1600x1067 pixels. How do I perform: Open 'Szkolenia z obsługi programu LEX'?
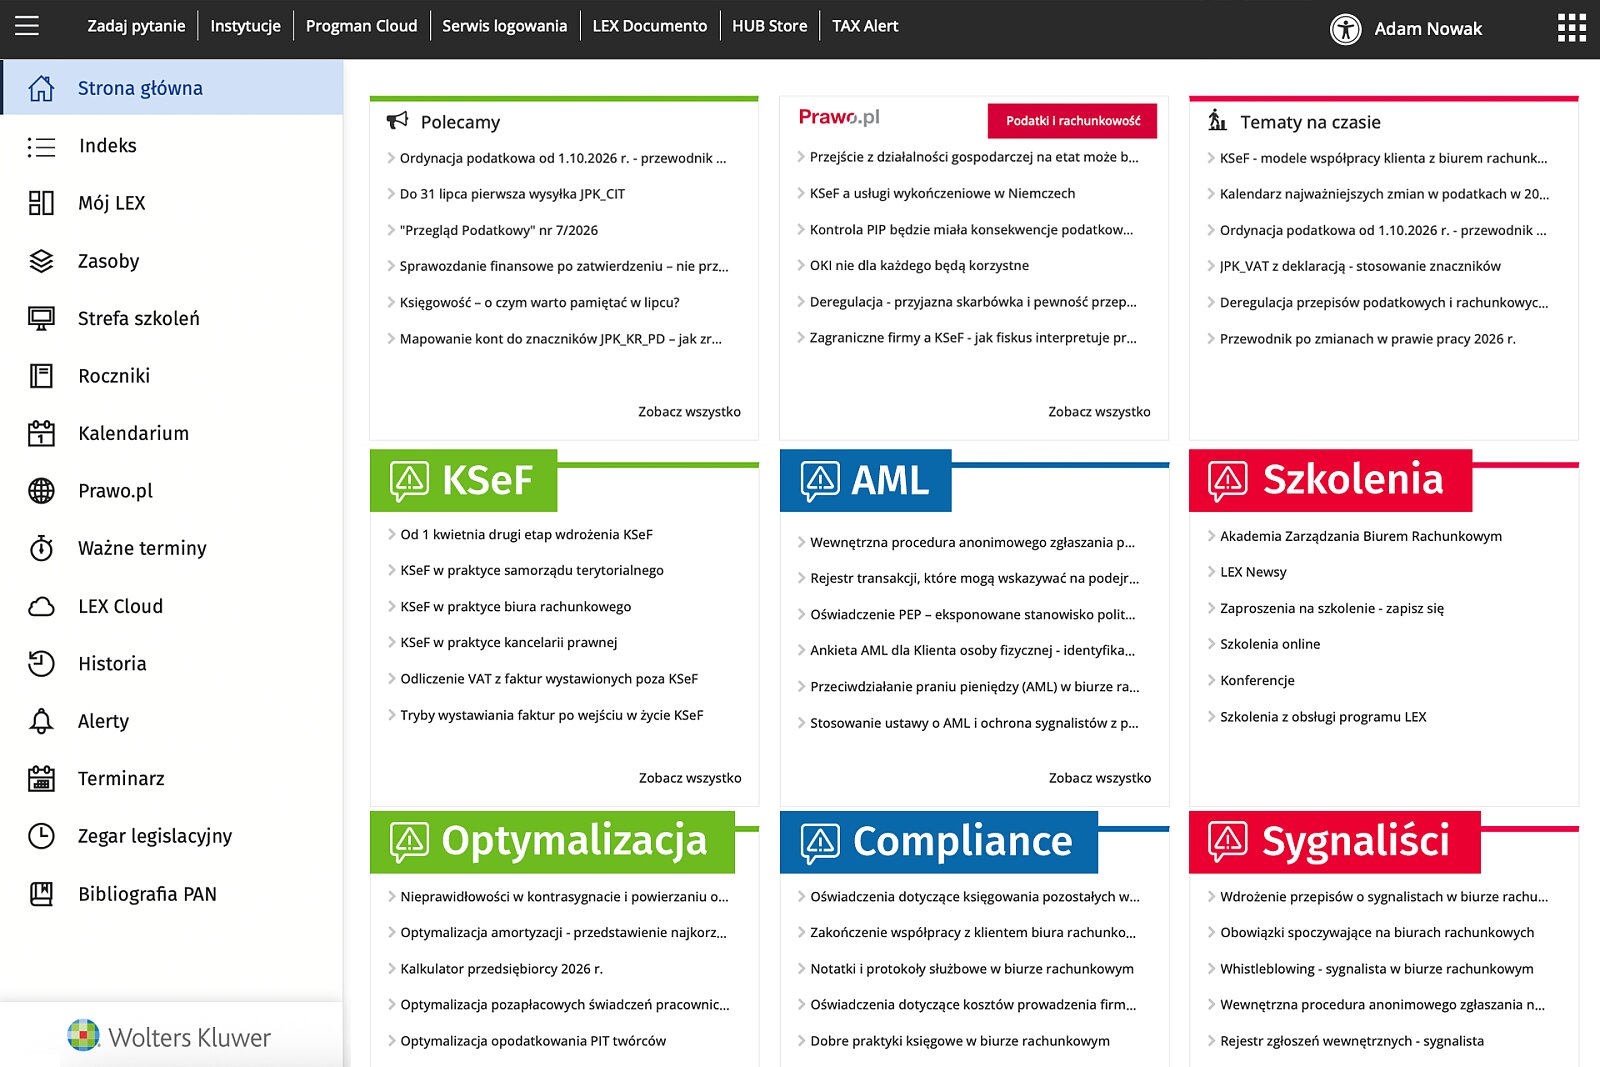(1323, 716)
